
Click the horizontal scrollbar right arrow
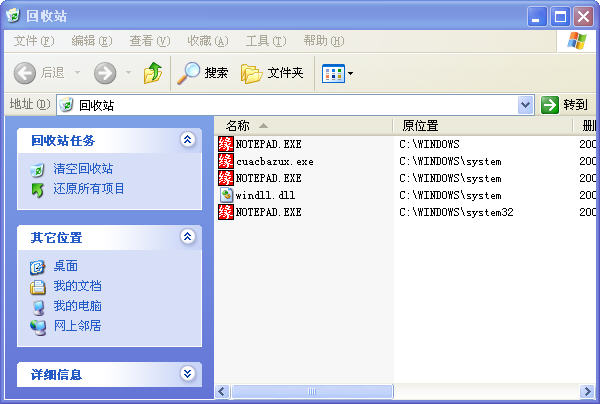pyautogui.click(x=587, y=391)
